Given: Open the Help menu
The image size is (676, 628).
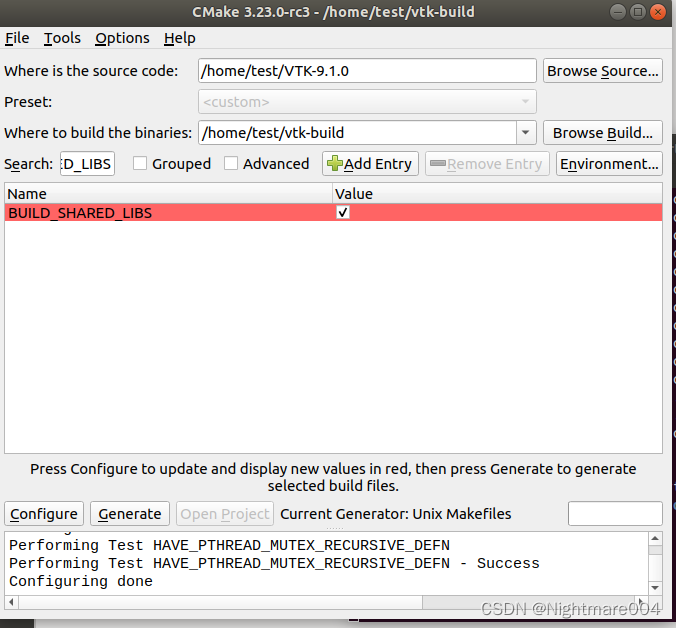Looking at the screenshot, I should pos(179,38).
